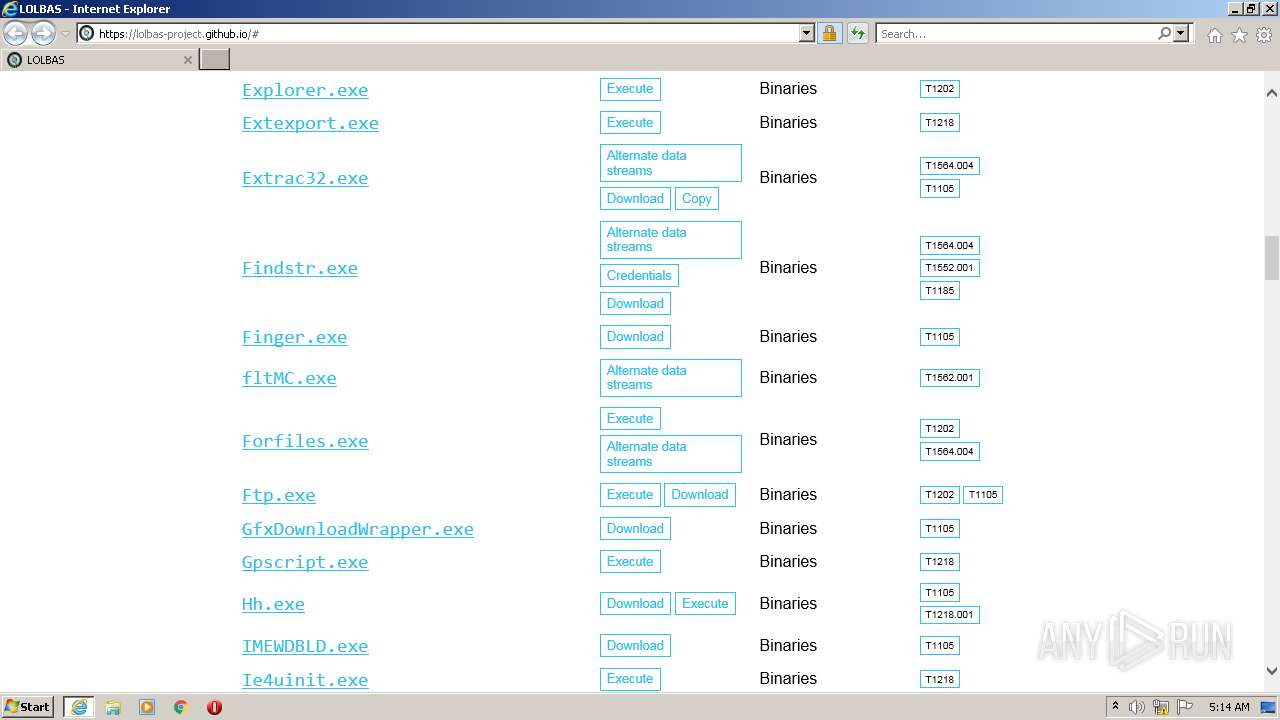
Task: Open the Findstr.exe entry
Action: point(300,268)
